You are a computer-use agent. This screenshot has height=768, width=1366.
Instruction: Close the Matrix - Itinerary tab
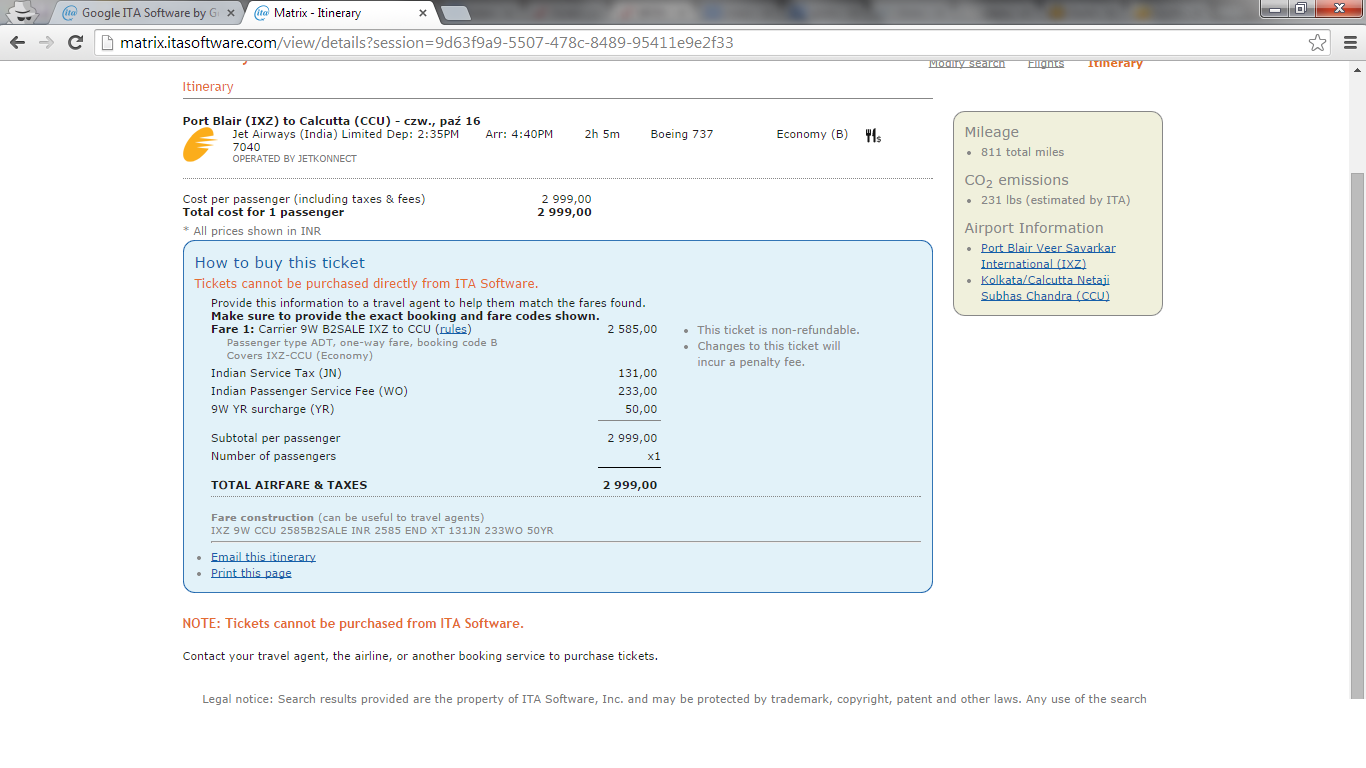(422, 13)
